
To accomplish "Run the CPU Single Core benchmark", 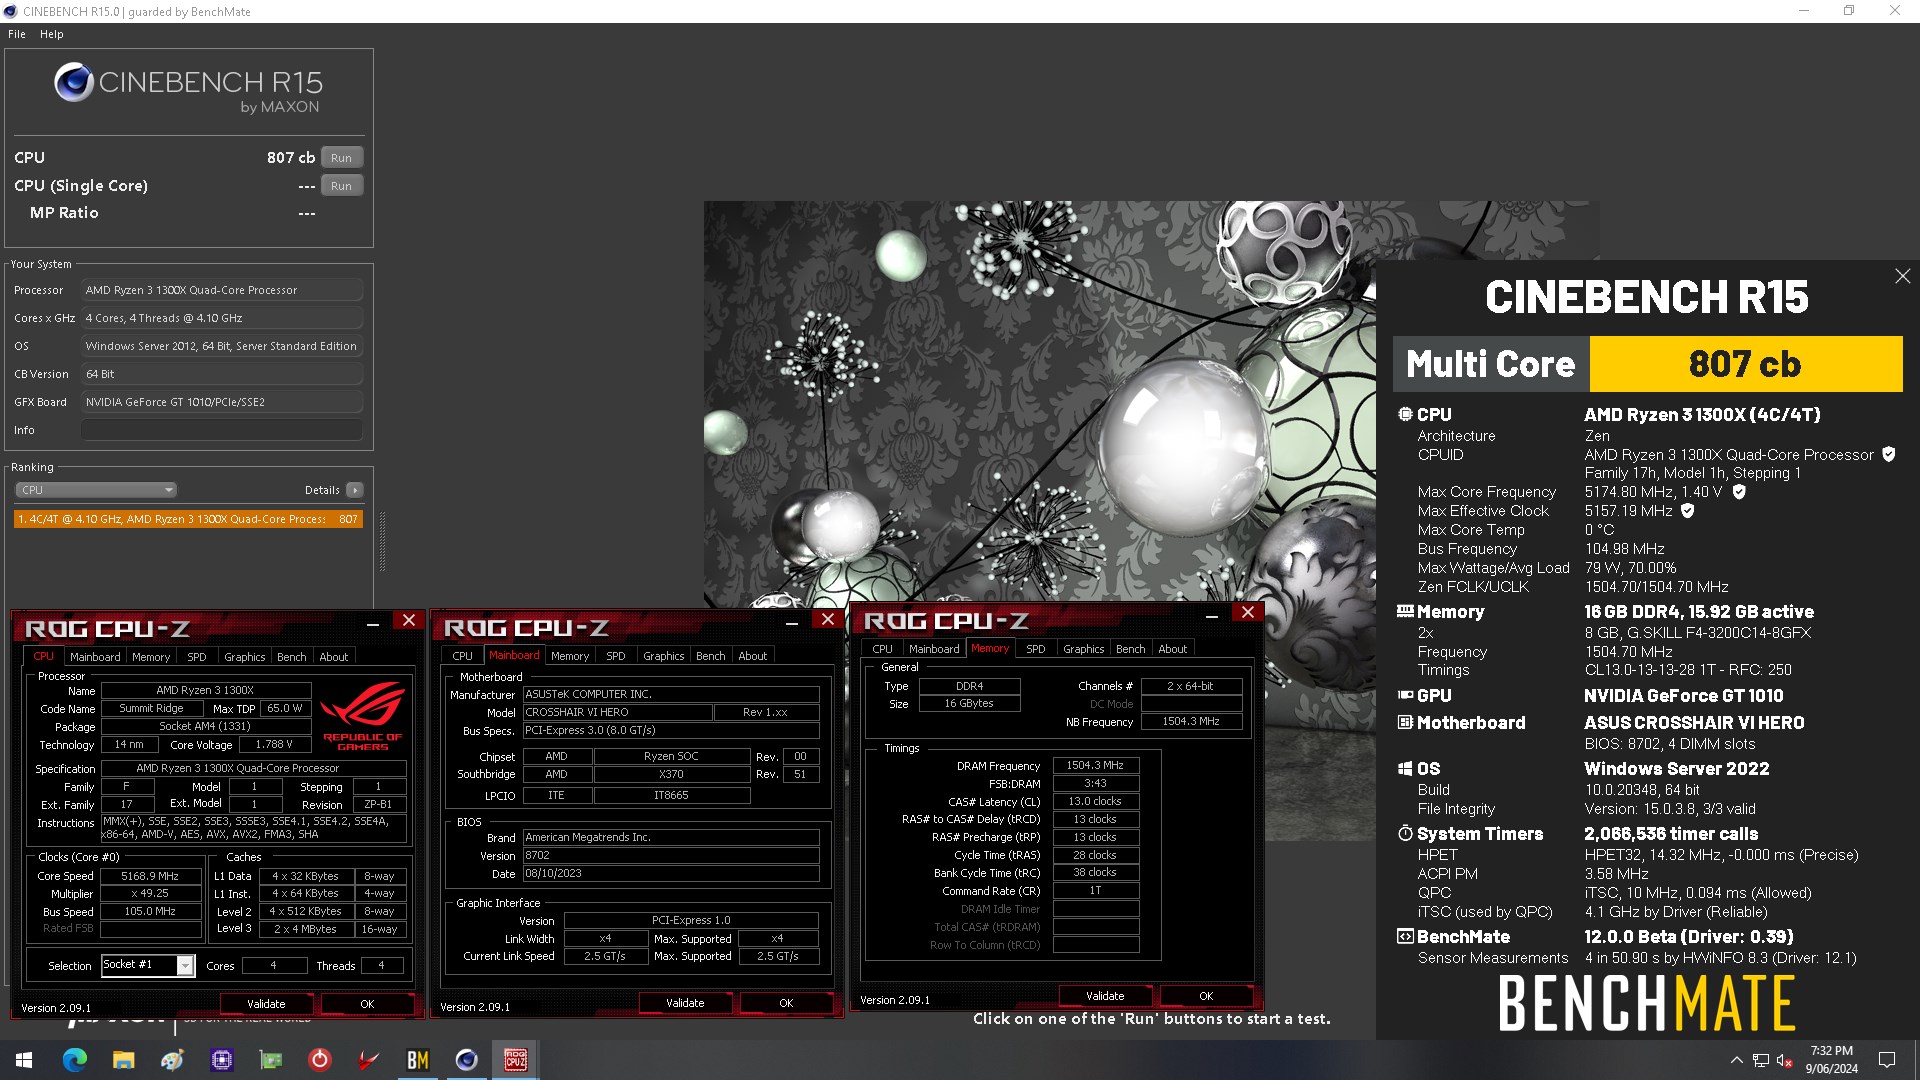I will [341, 186].
